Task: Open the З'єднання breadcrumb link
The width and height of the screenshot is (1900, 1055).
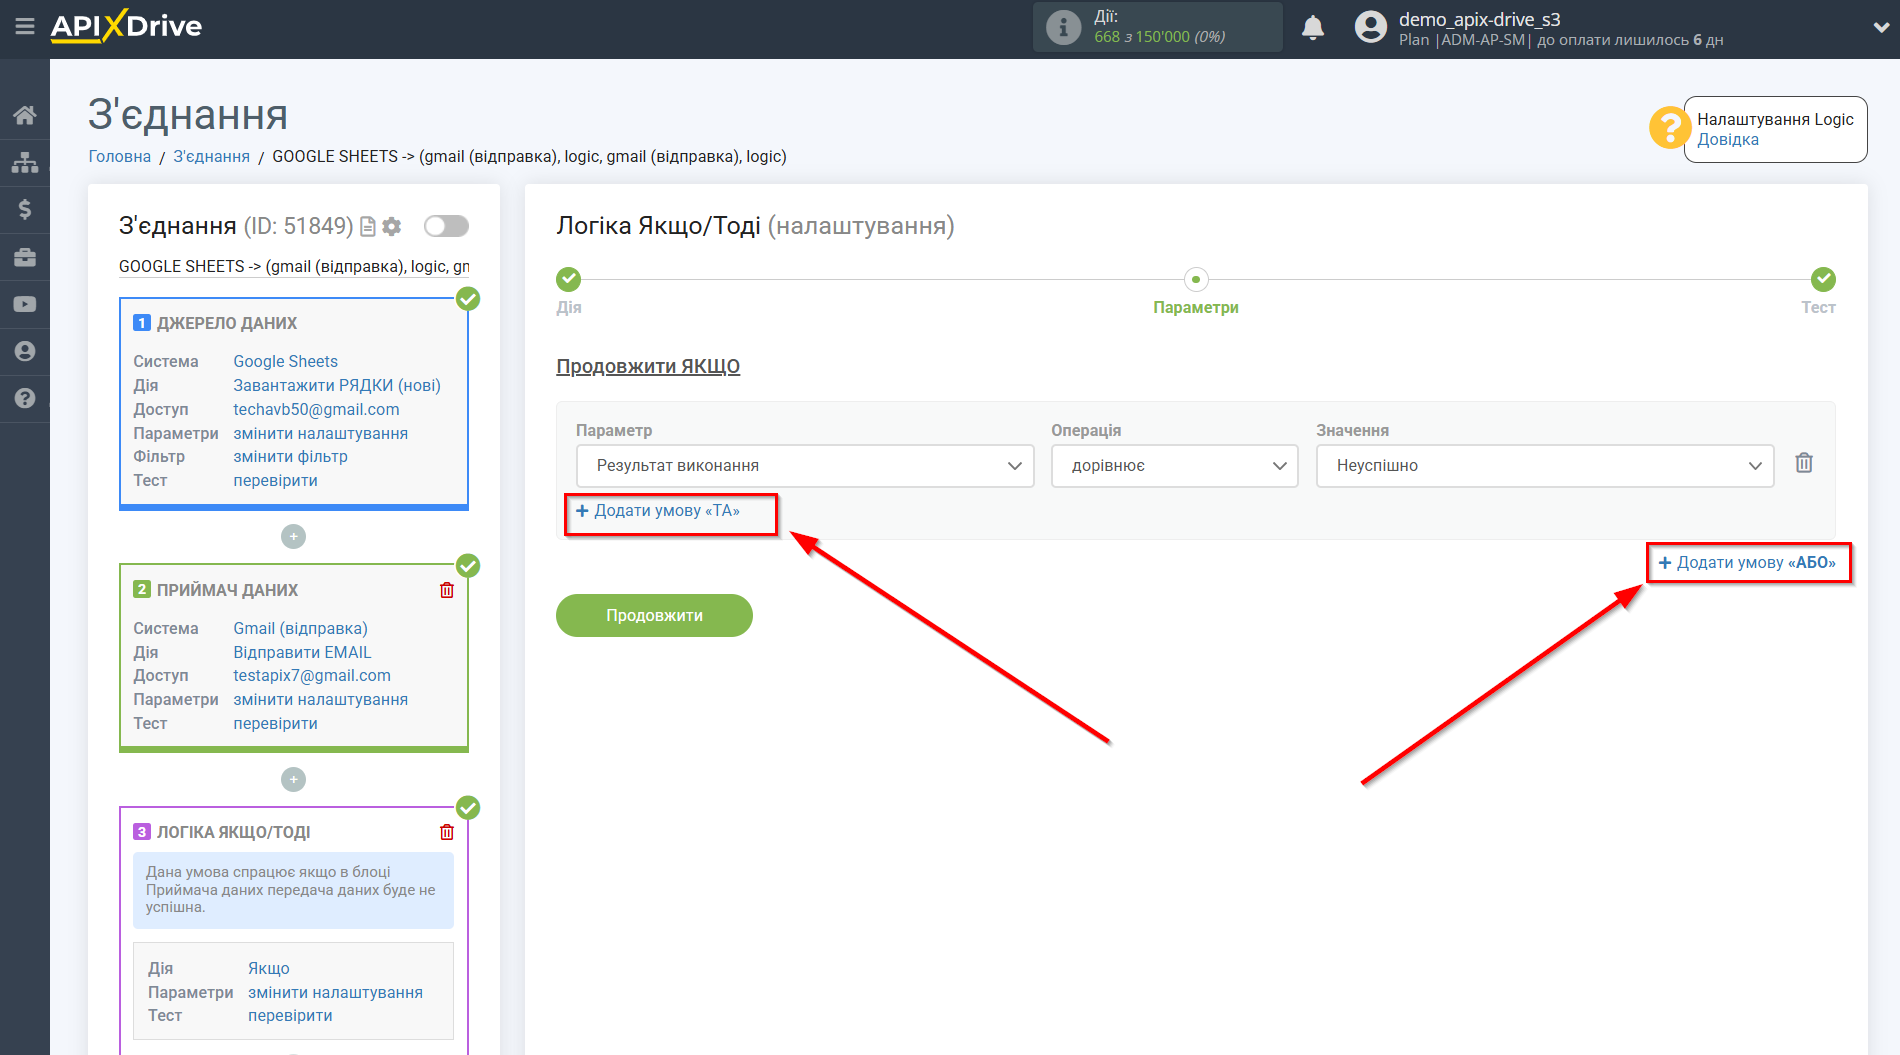Action: click(x=212, y=157)
